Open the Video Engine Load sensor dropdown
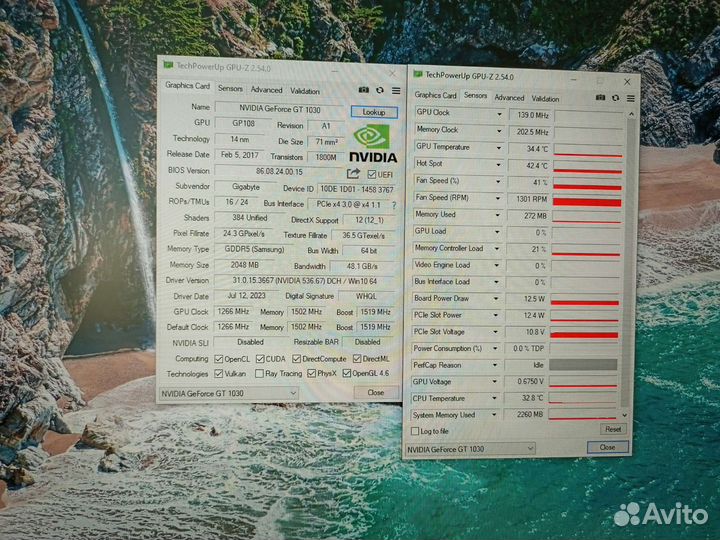 click(496, 265)
